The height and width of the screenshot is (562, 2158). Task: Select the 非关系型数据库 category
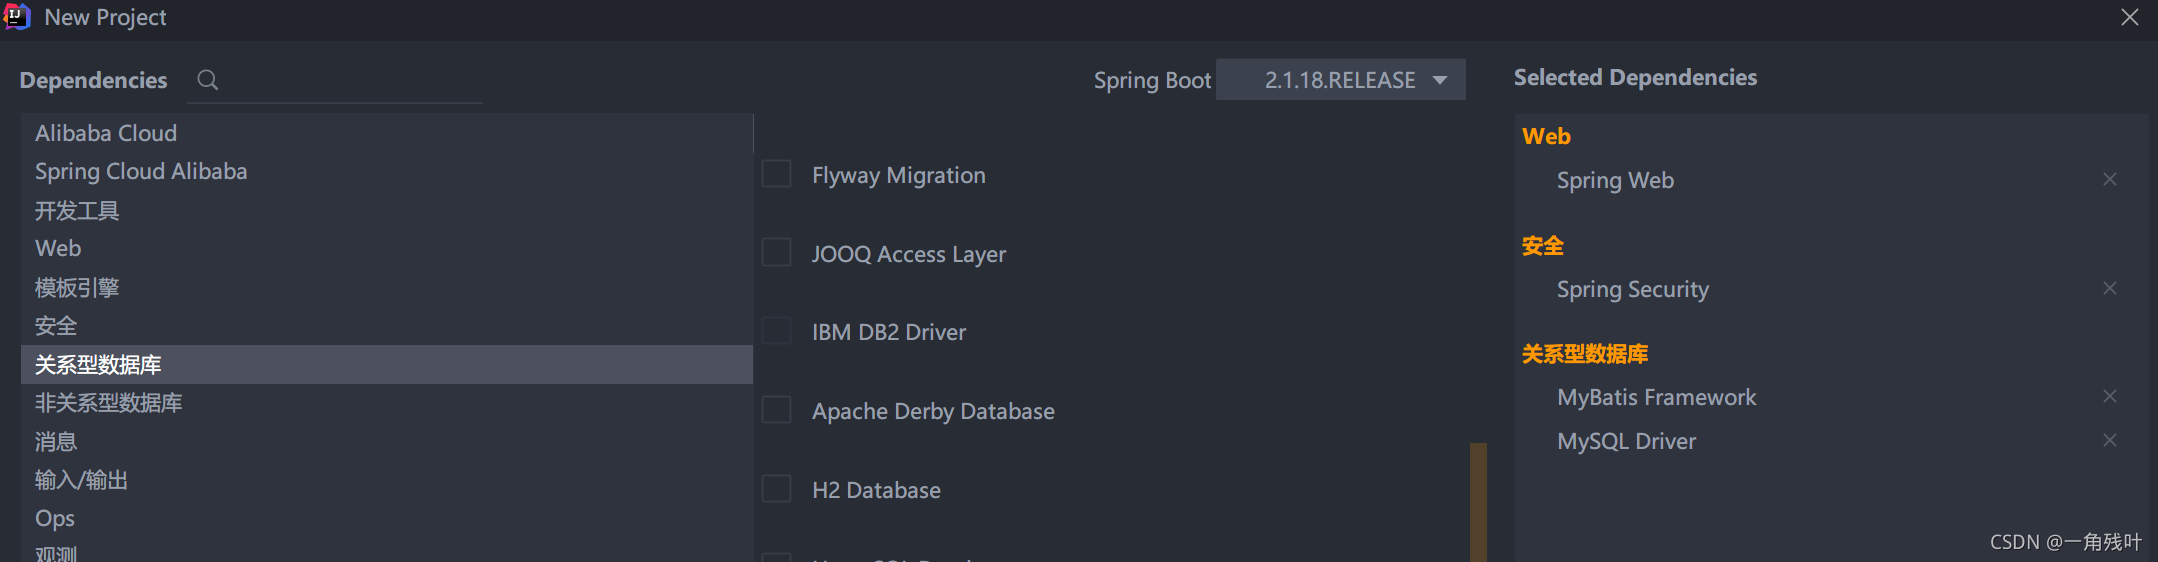coord(387,403)
